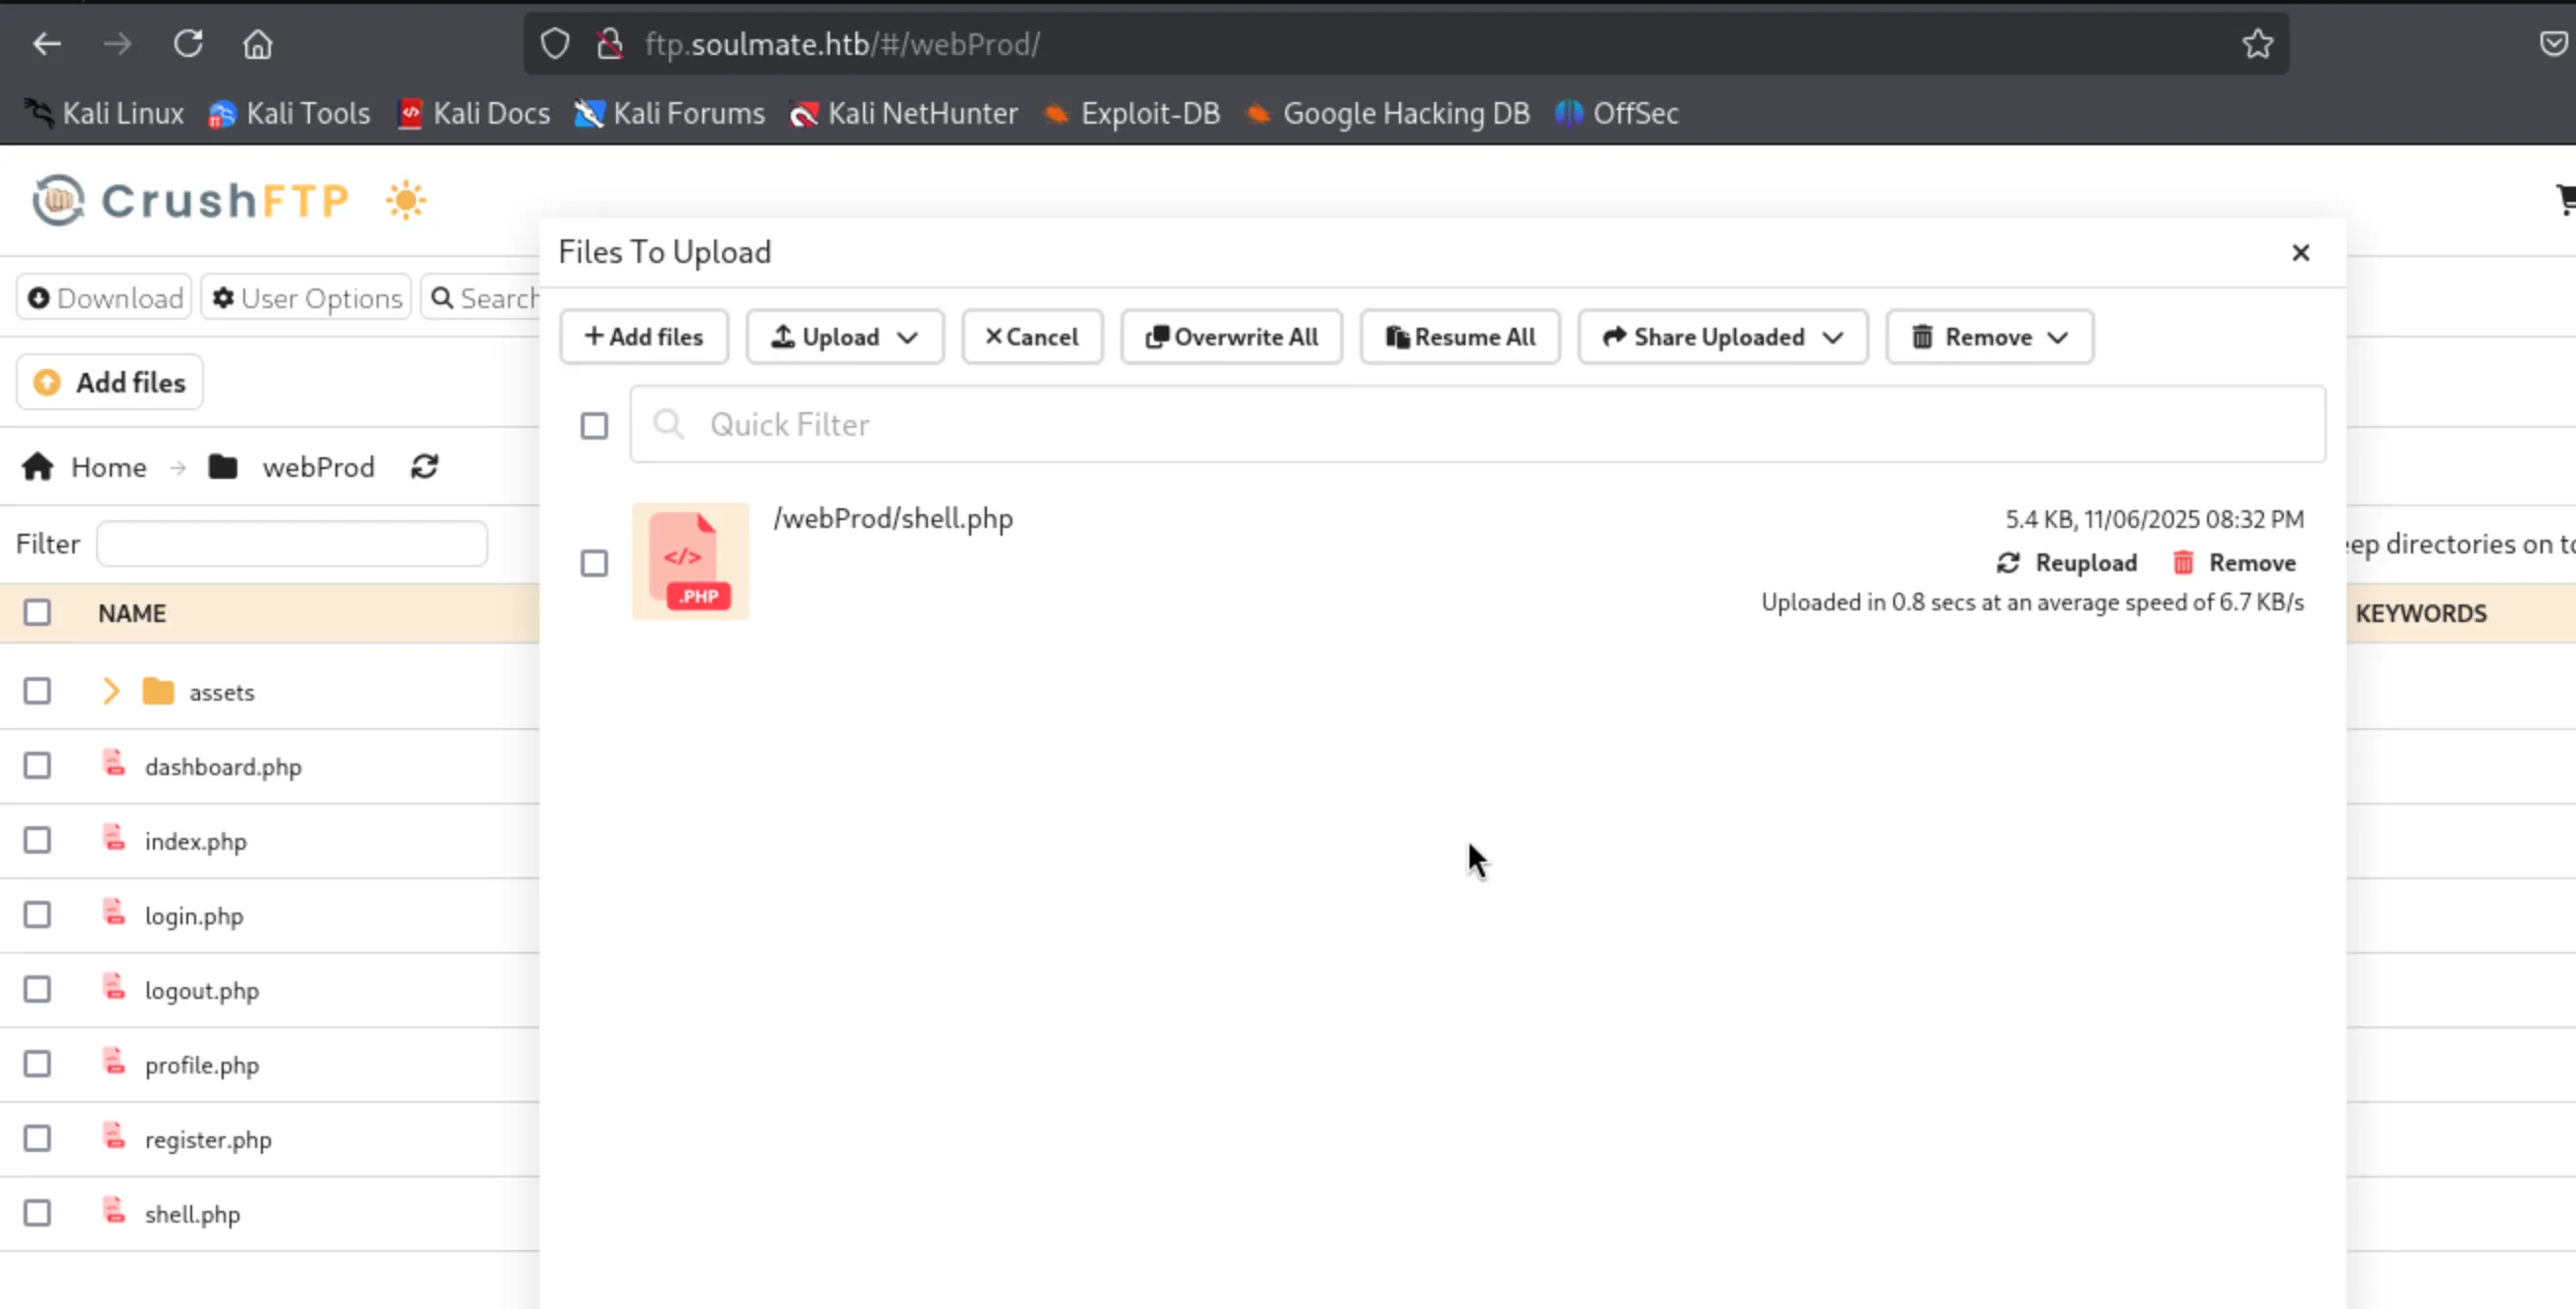Select the dashboard.php row checkbox

[37, 766]
